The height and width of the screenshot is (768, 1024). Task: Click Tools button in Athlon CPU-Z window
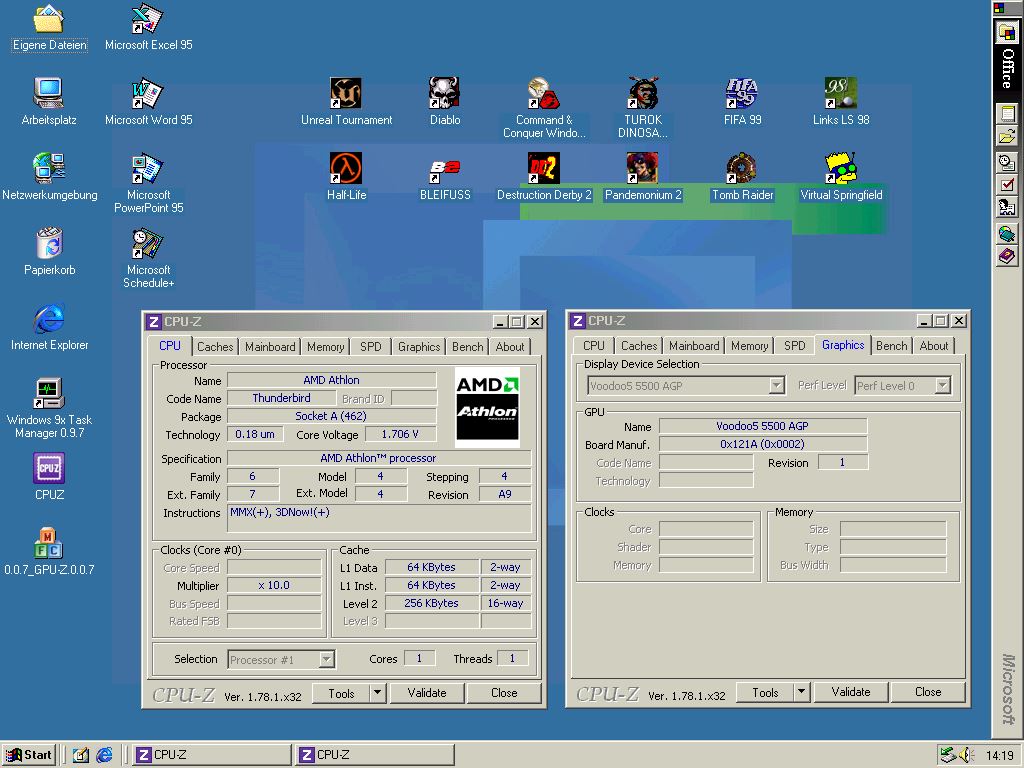[x=341, y=693]
